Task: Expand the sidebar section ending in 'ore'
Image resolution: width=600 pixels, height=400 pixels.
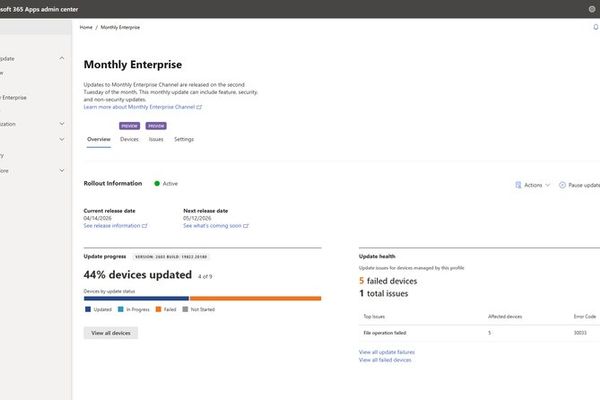Action: pos(62,170)
